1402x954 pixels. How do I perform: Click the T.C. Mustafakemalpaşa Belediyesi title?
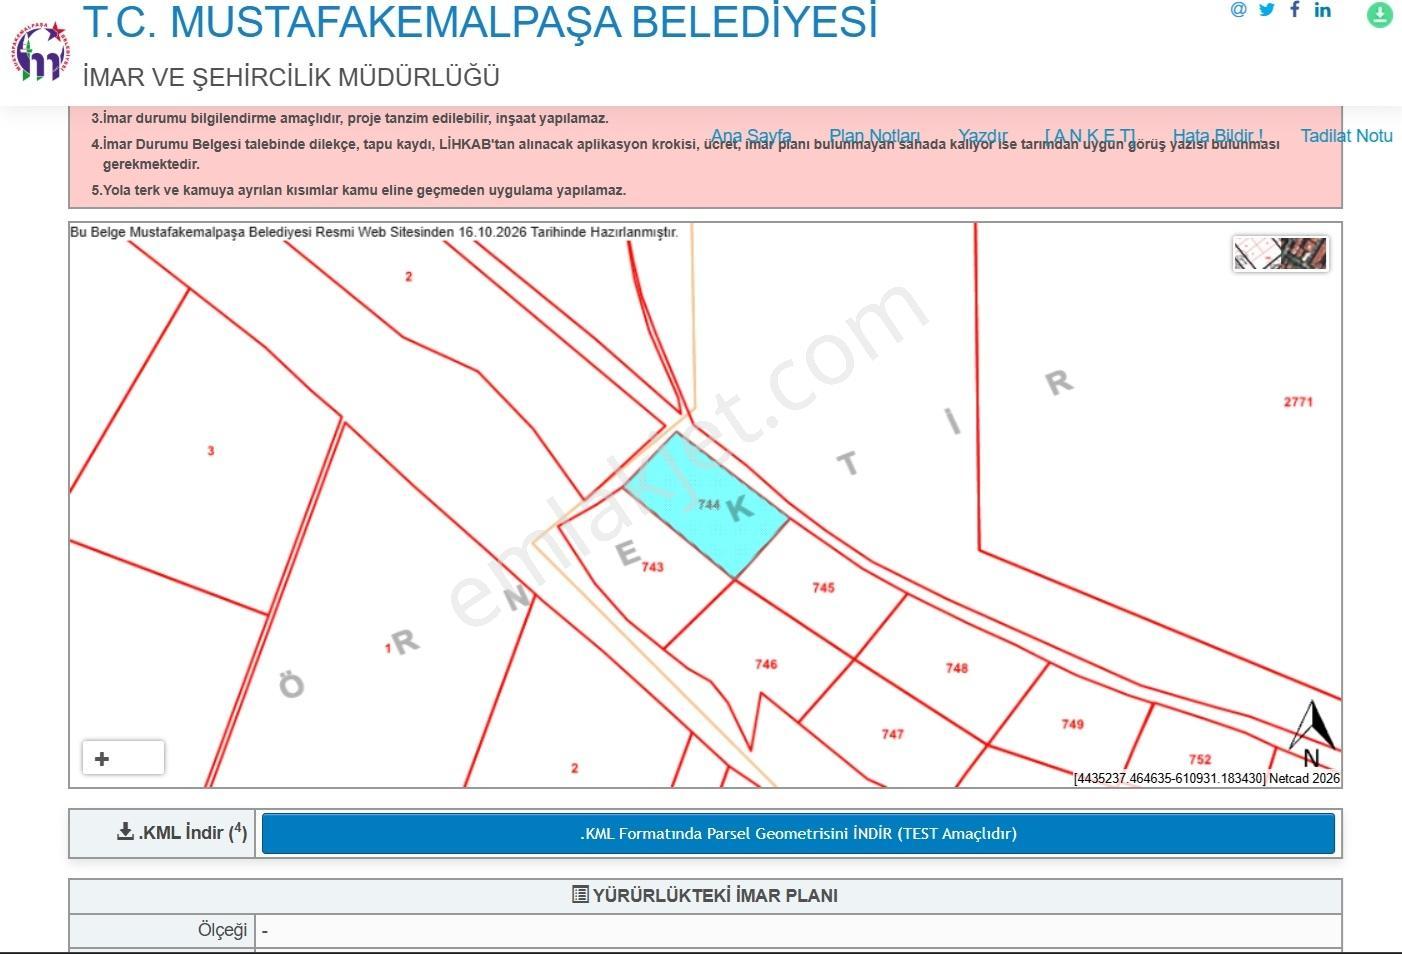(480, 22)
